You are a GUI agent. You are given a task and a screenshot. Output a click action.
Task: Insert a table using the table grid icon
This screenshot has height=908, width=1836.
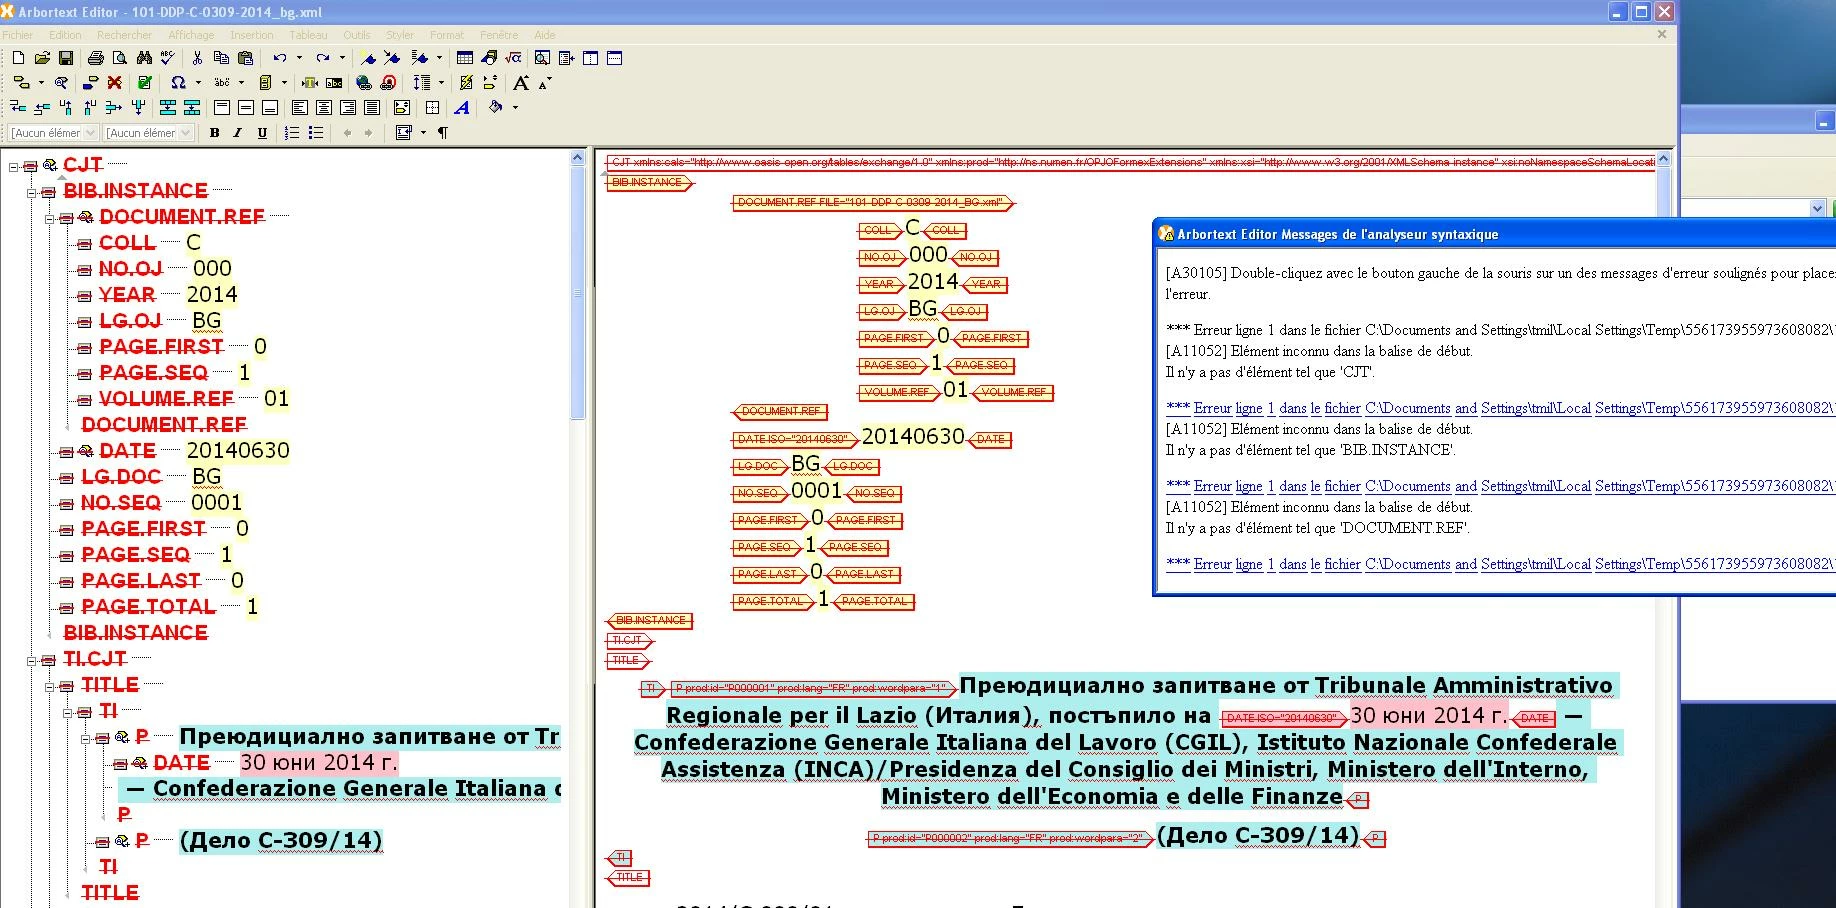click(465, 58)
